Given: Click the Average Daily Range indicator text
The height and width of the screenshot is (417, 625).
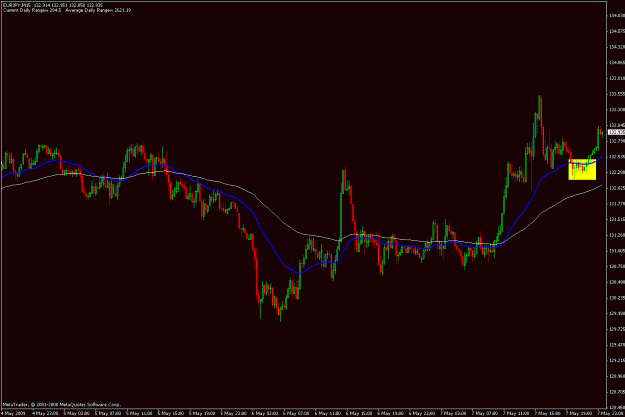Looking at the screenshot, I should pyautogui.click(x=98, y=10).
